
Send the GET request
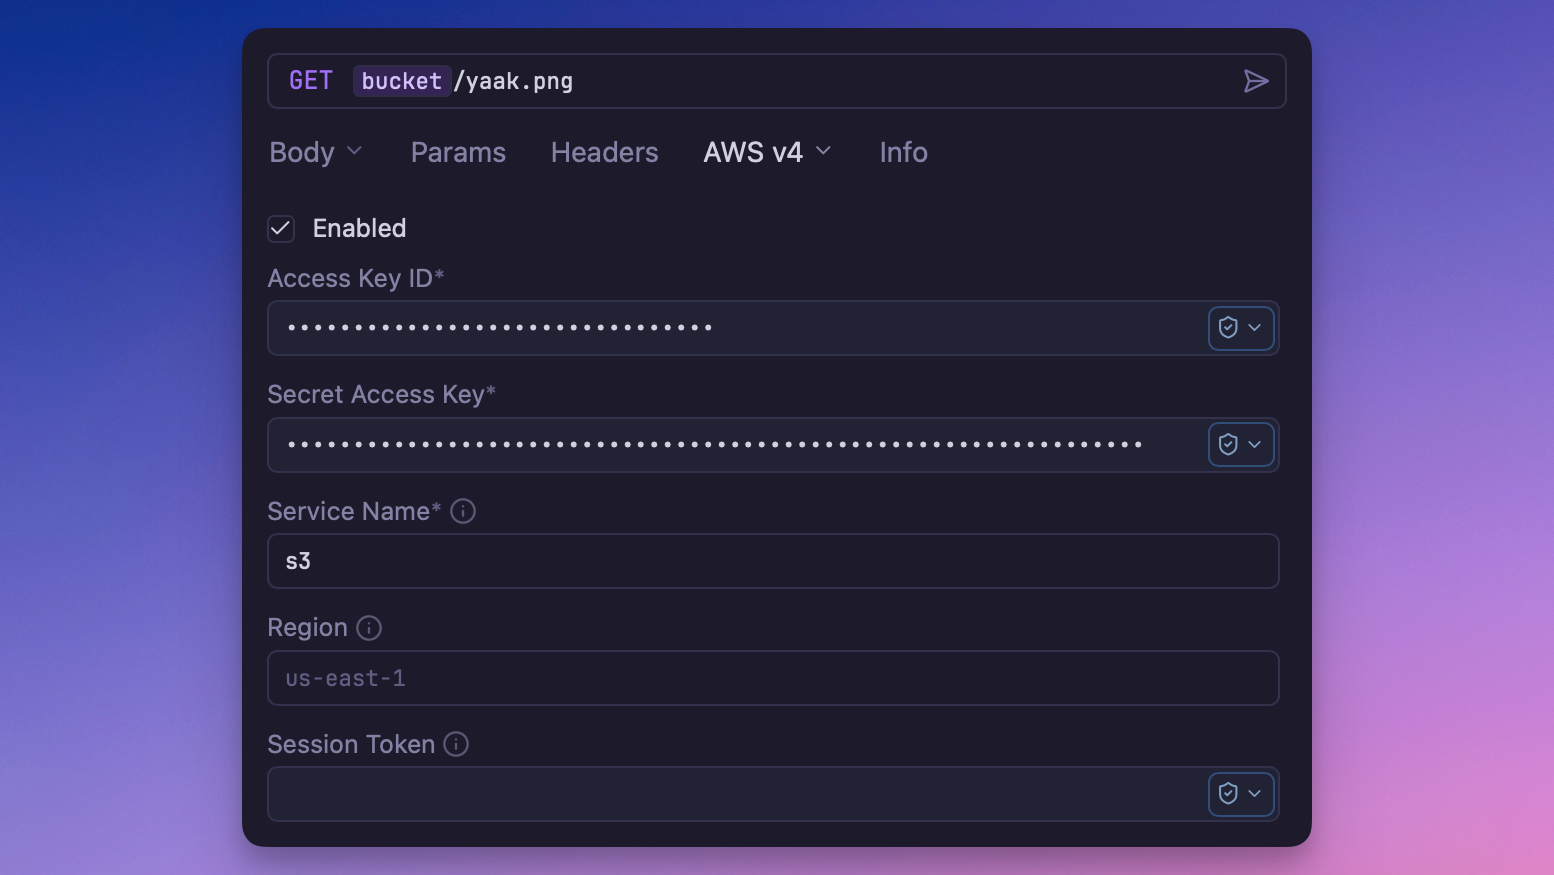(x=1257, y=81)
